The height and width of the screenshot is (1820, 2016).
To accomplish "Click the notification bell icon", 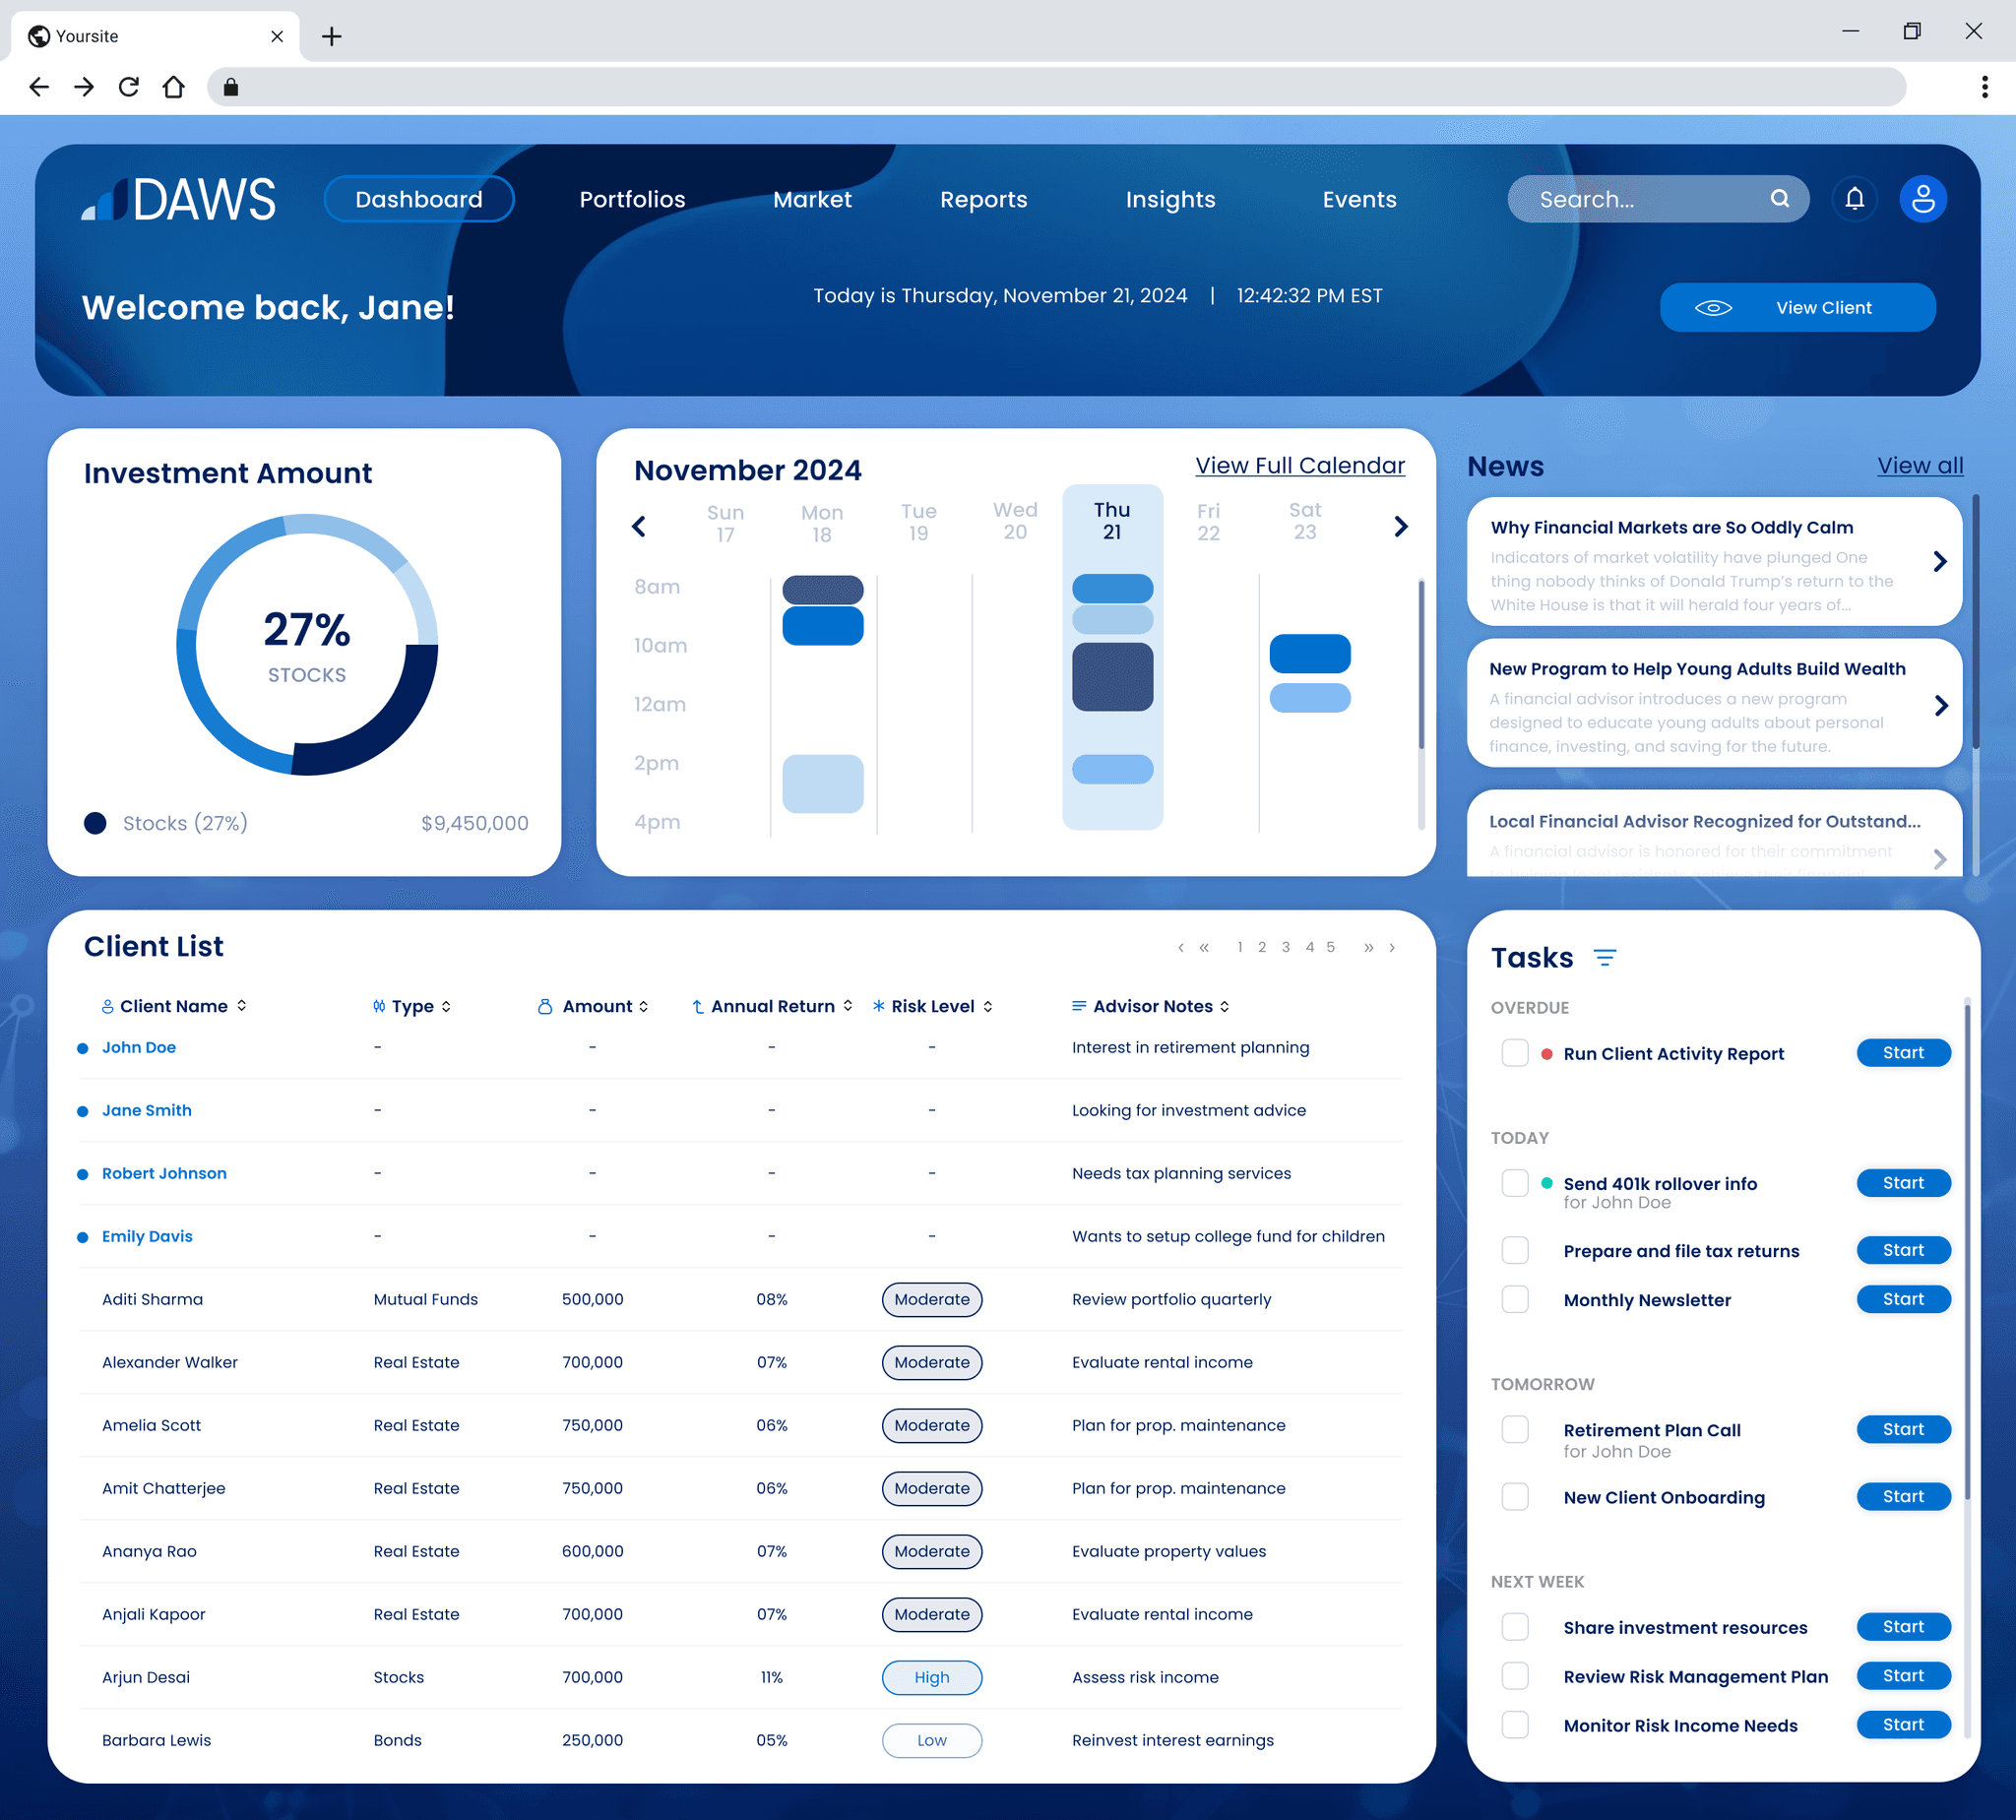I will pos(1854,199).
